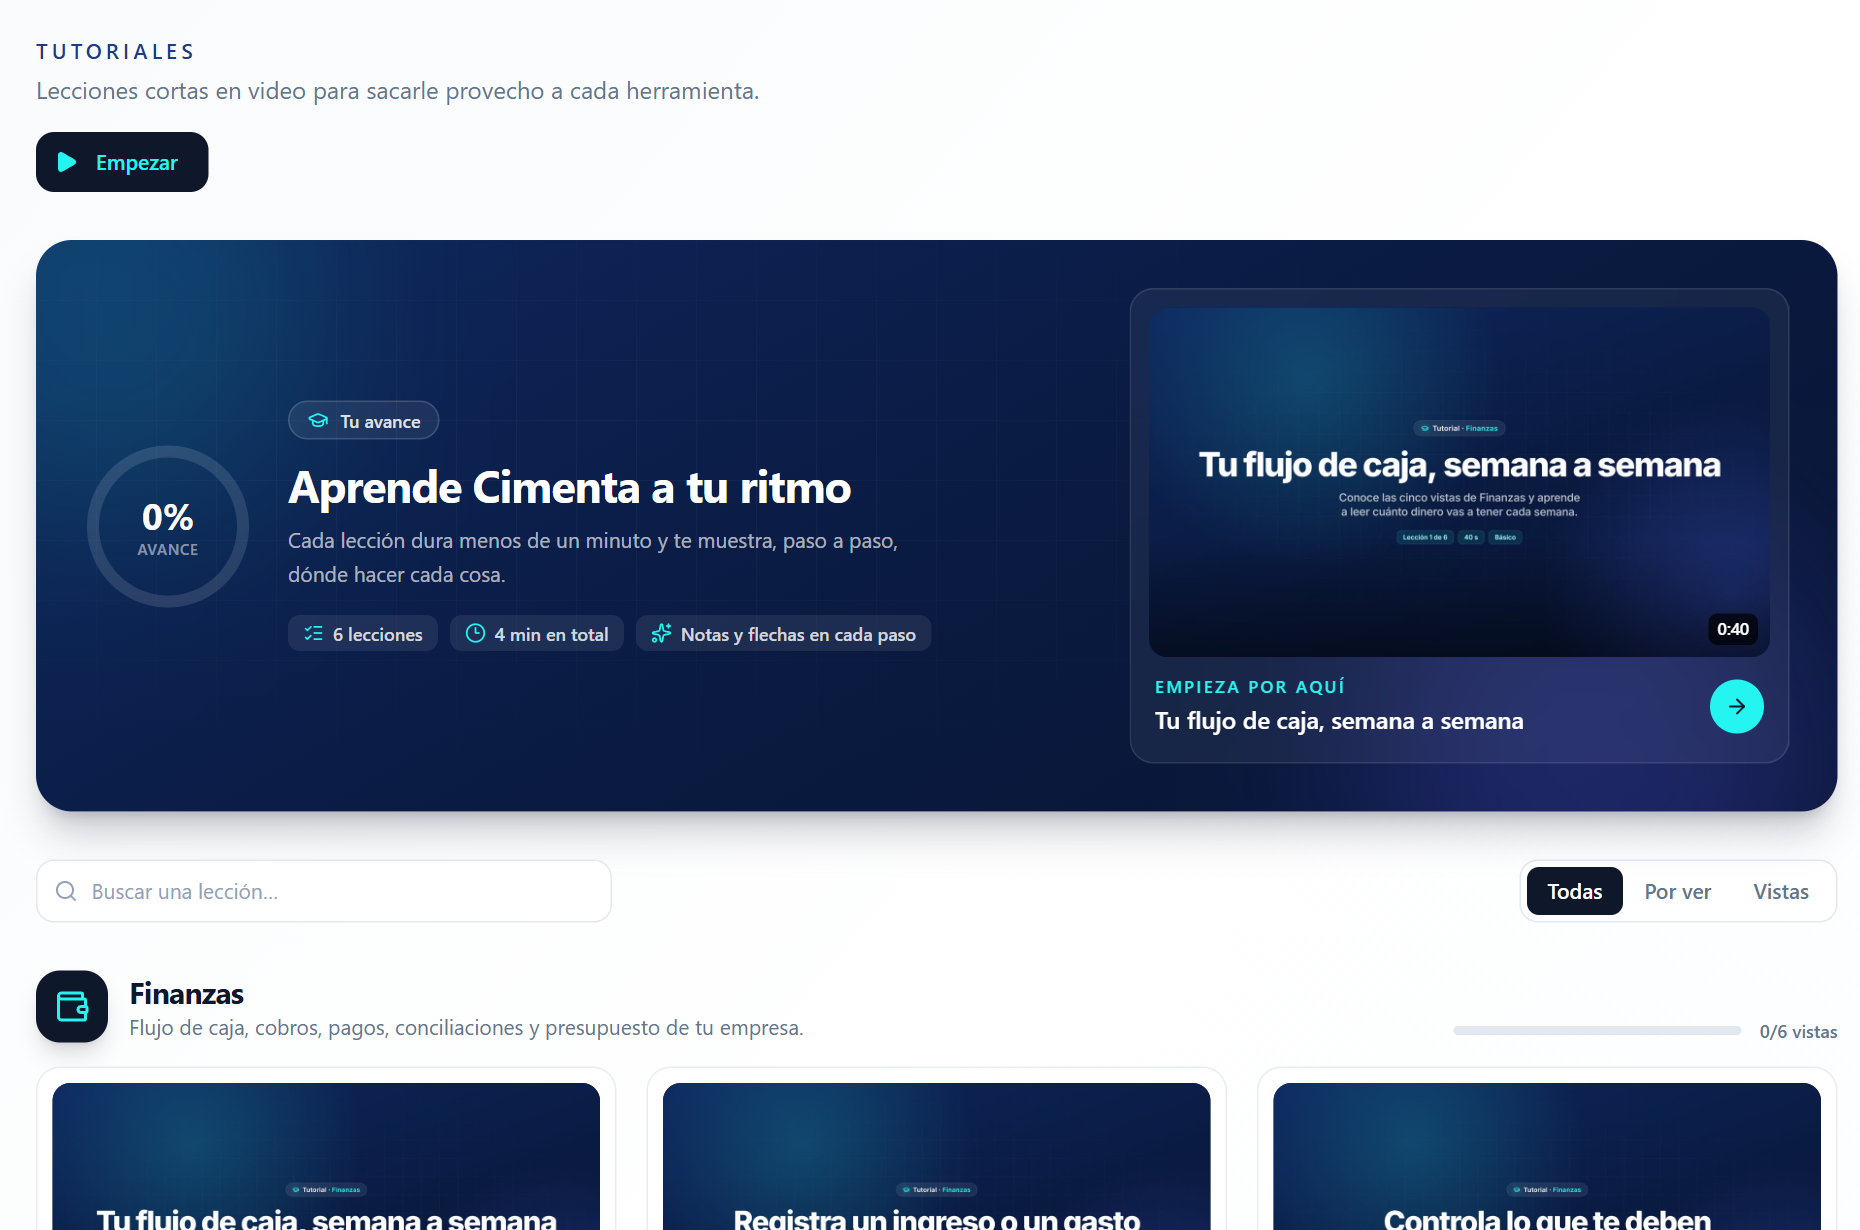Click the clock icon beside 4 min en total
Viewport: 1860px width, 1230px height.
pos(475,634)
